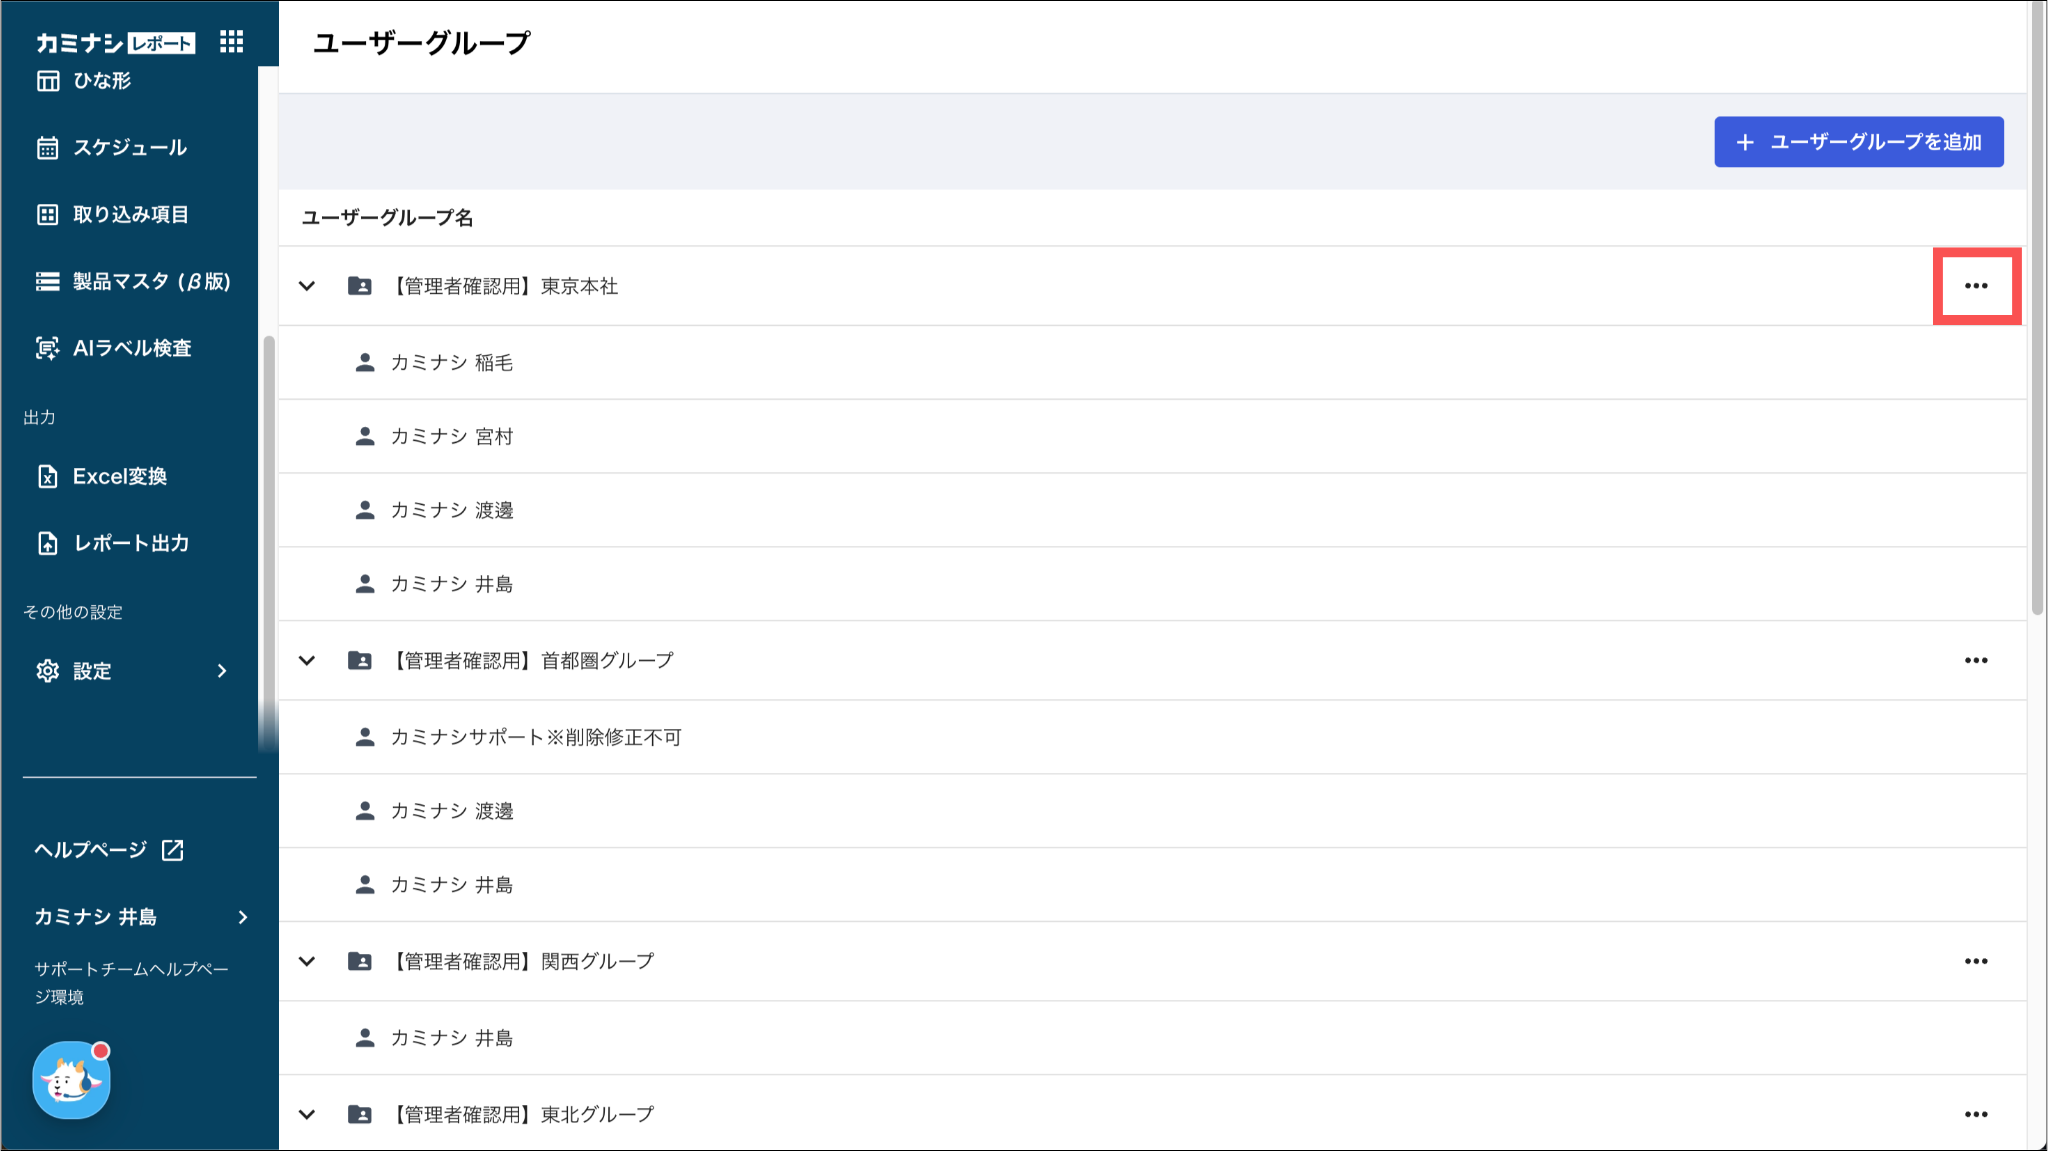Viewport: 2048px width, 1151px height.
Task: Collapse the 東北グループ chevron
Action: [x=307, y=1114]
